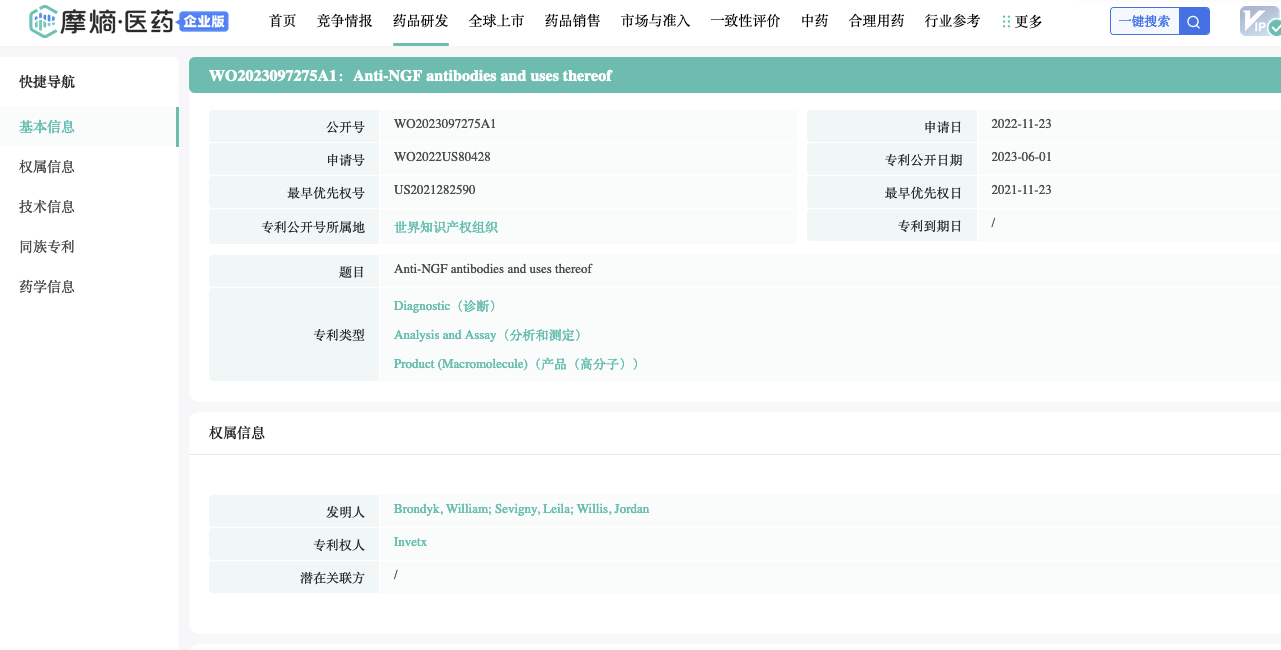This screenshot has height=650, width=1281.
Task: Open the 中药 menu
Action: [x=815, y=21]
